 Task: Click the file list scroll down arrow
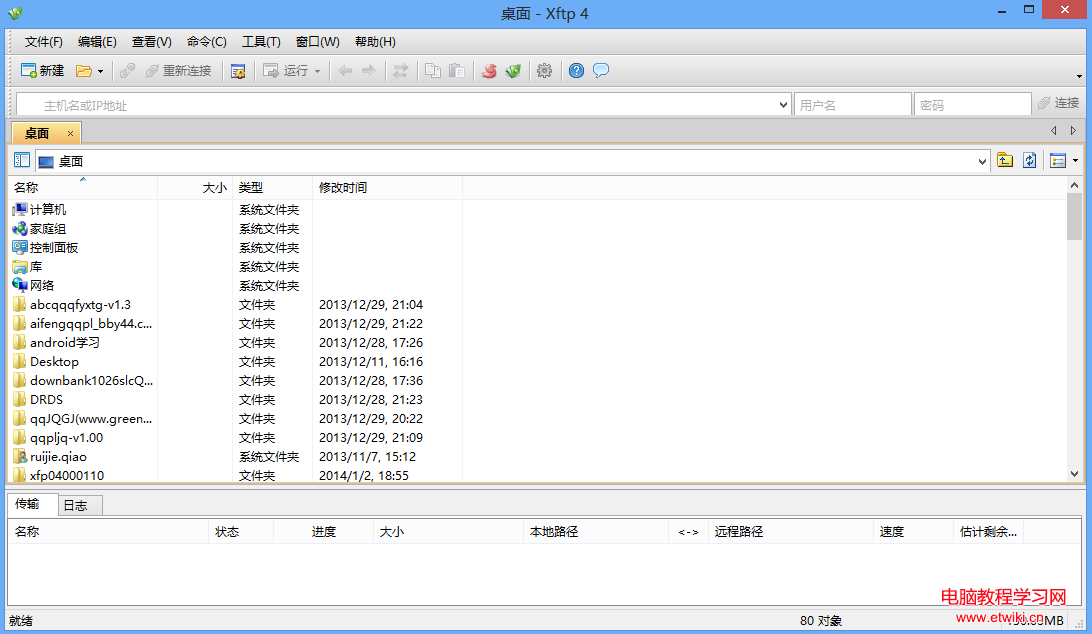(x=1074, y=473)
